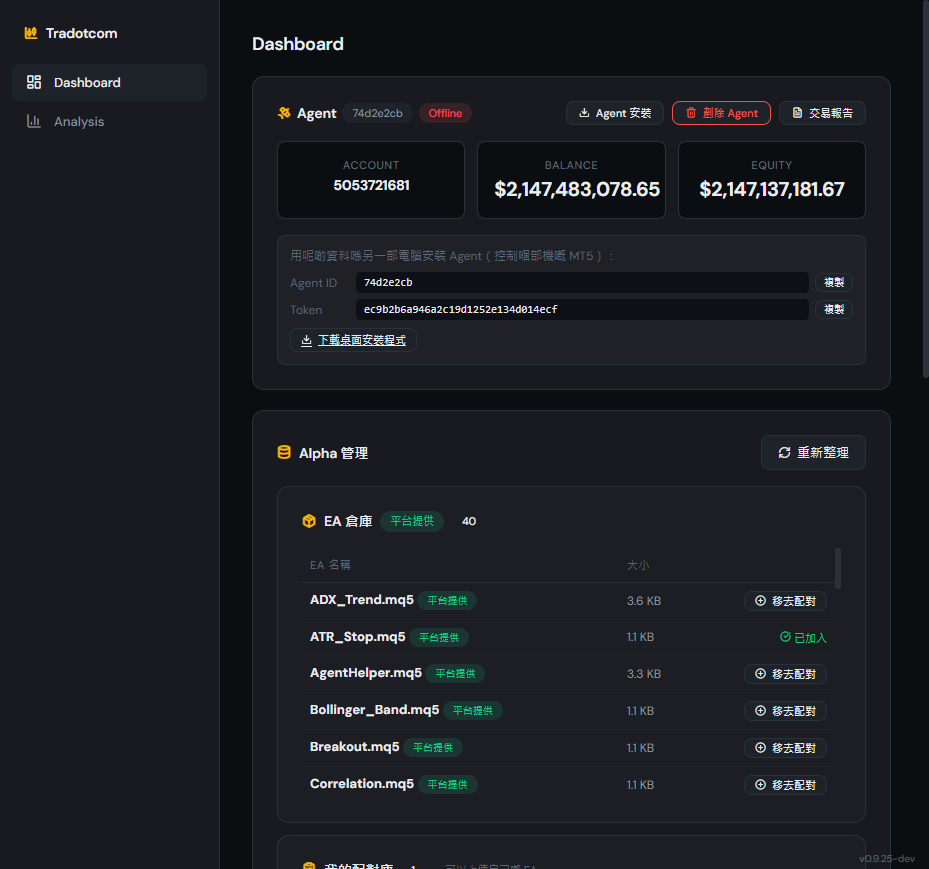
Task: Open the Dashboard sidebar item
Action: (110, 82)
